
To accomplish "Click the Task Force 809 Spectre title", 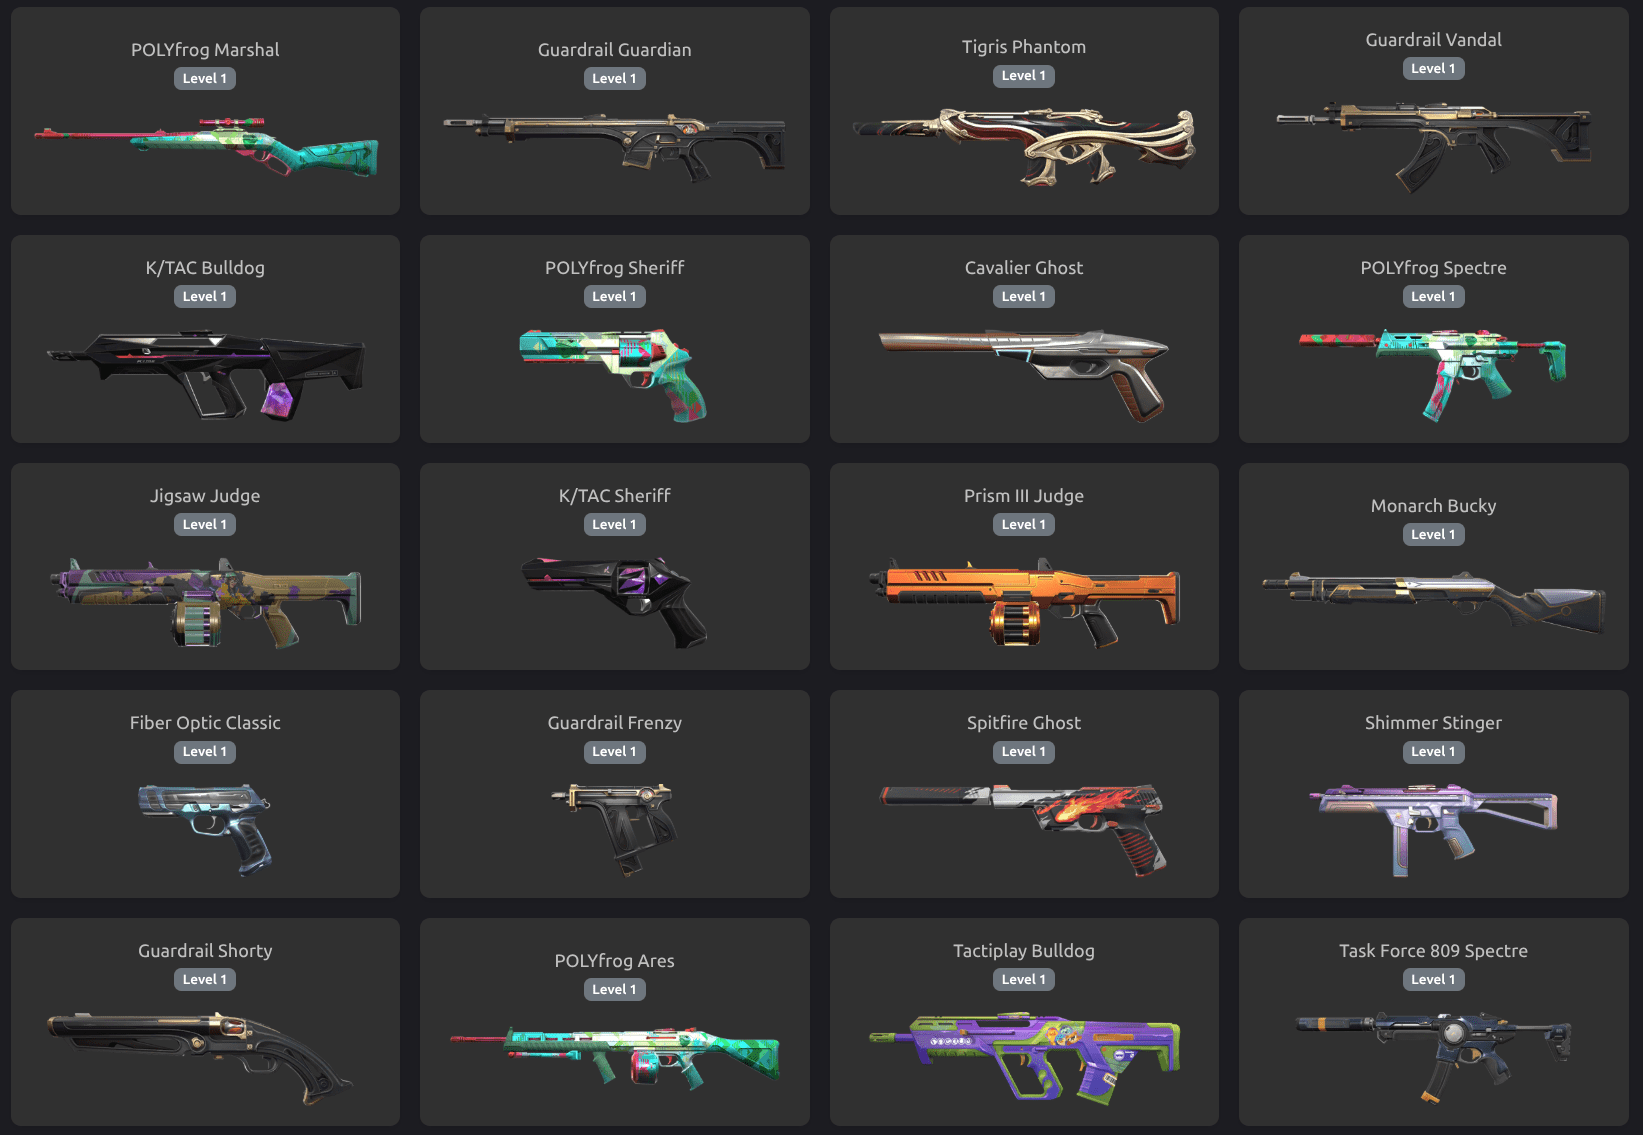I will (x=1433, y=950).
